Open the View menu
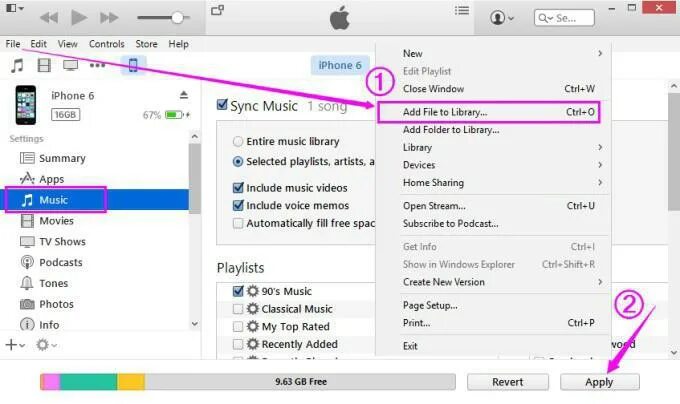This screenshot has width=680, height=404. tap(68, 44)
